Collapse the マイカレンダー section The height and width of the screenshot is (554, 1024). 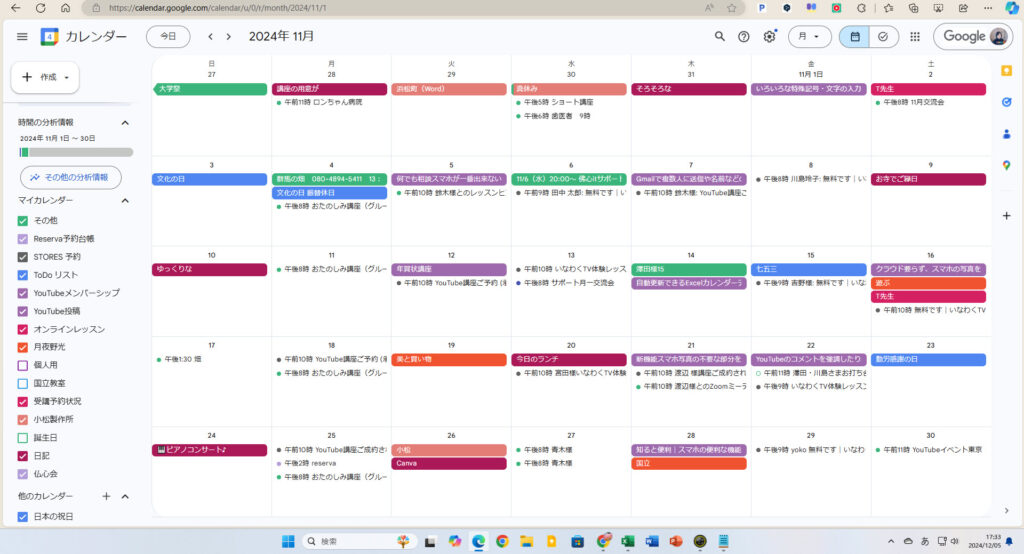coord(125,200)
